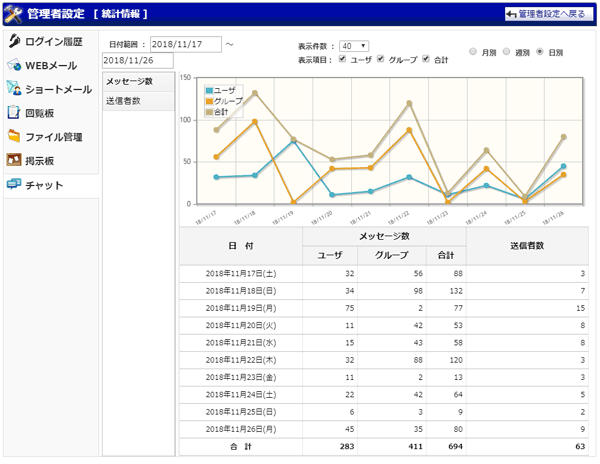Click the group total value 411
600x464 pixels.
[415, 446]
